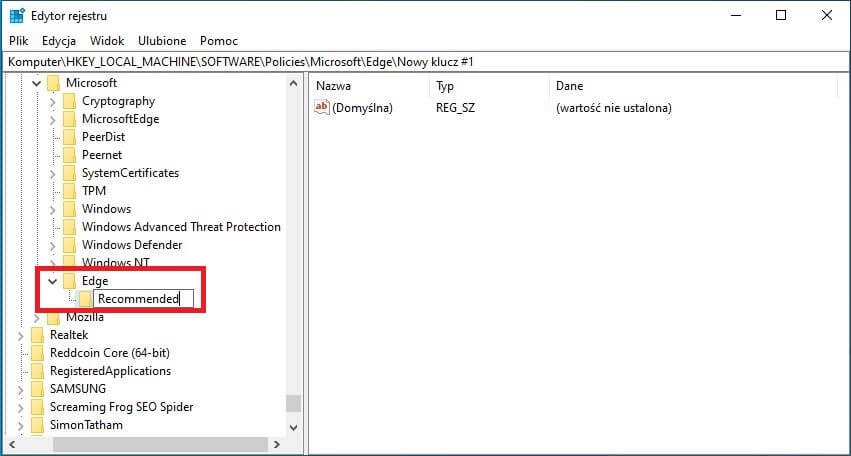
Task: Select the Edge folder icon
Action: (x=69, y=281)
